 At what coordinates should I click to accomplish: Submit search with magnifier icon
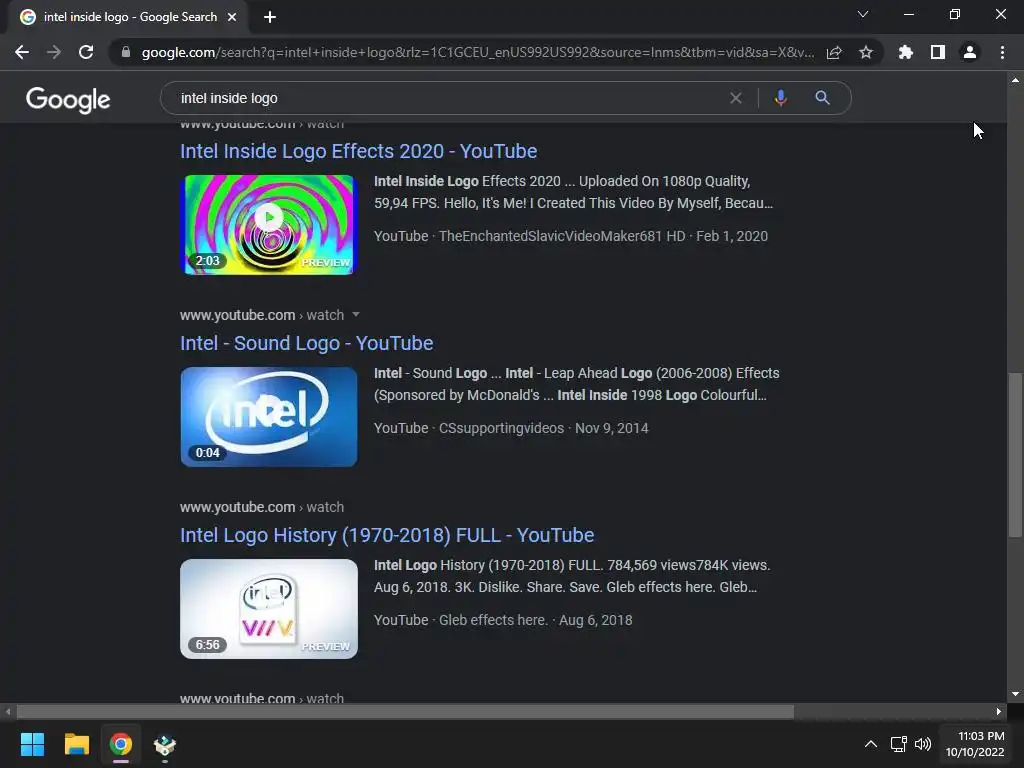[822, 98]
